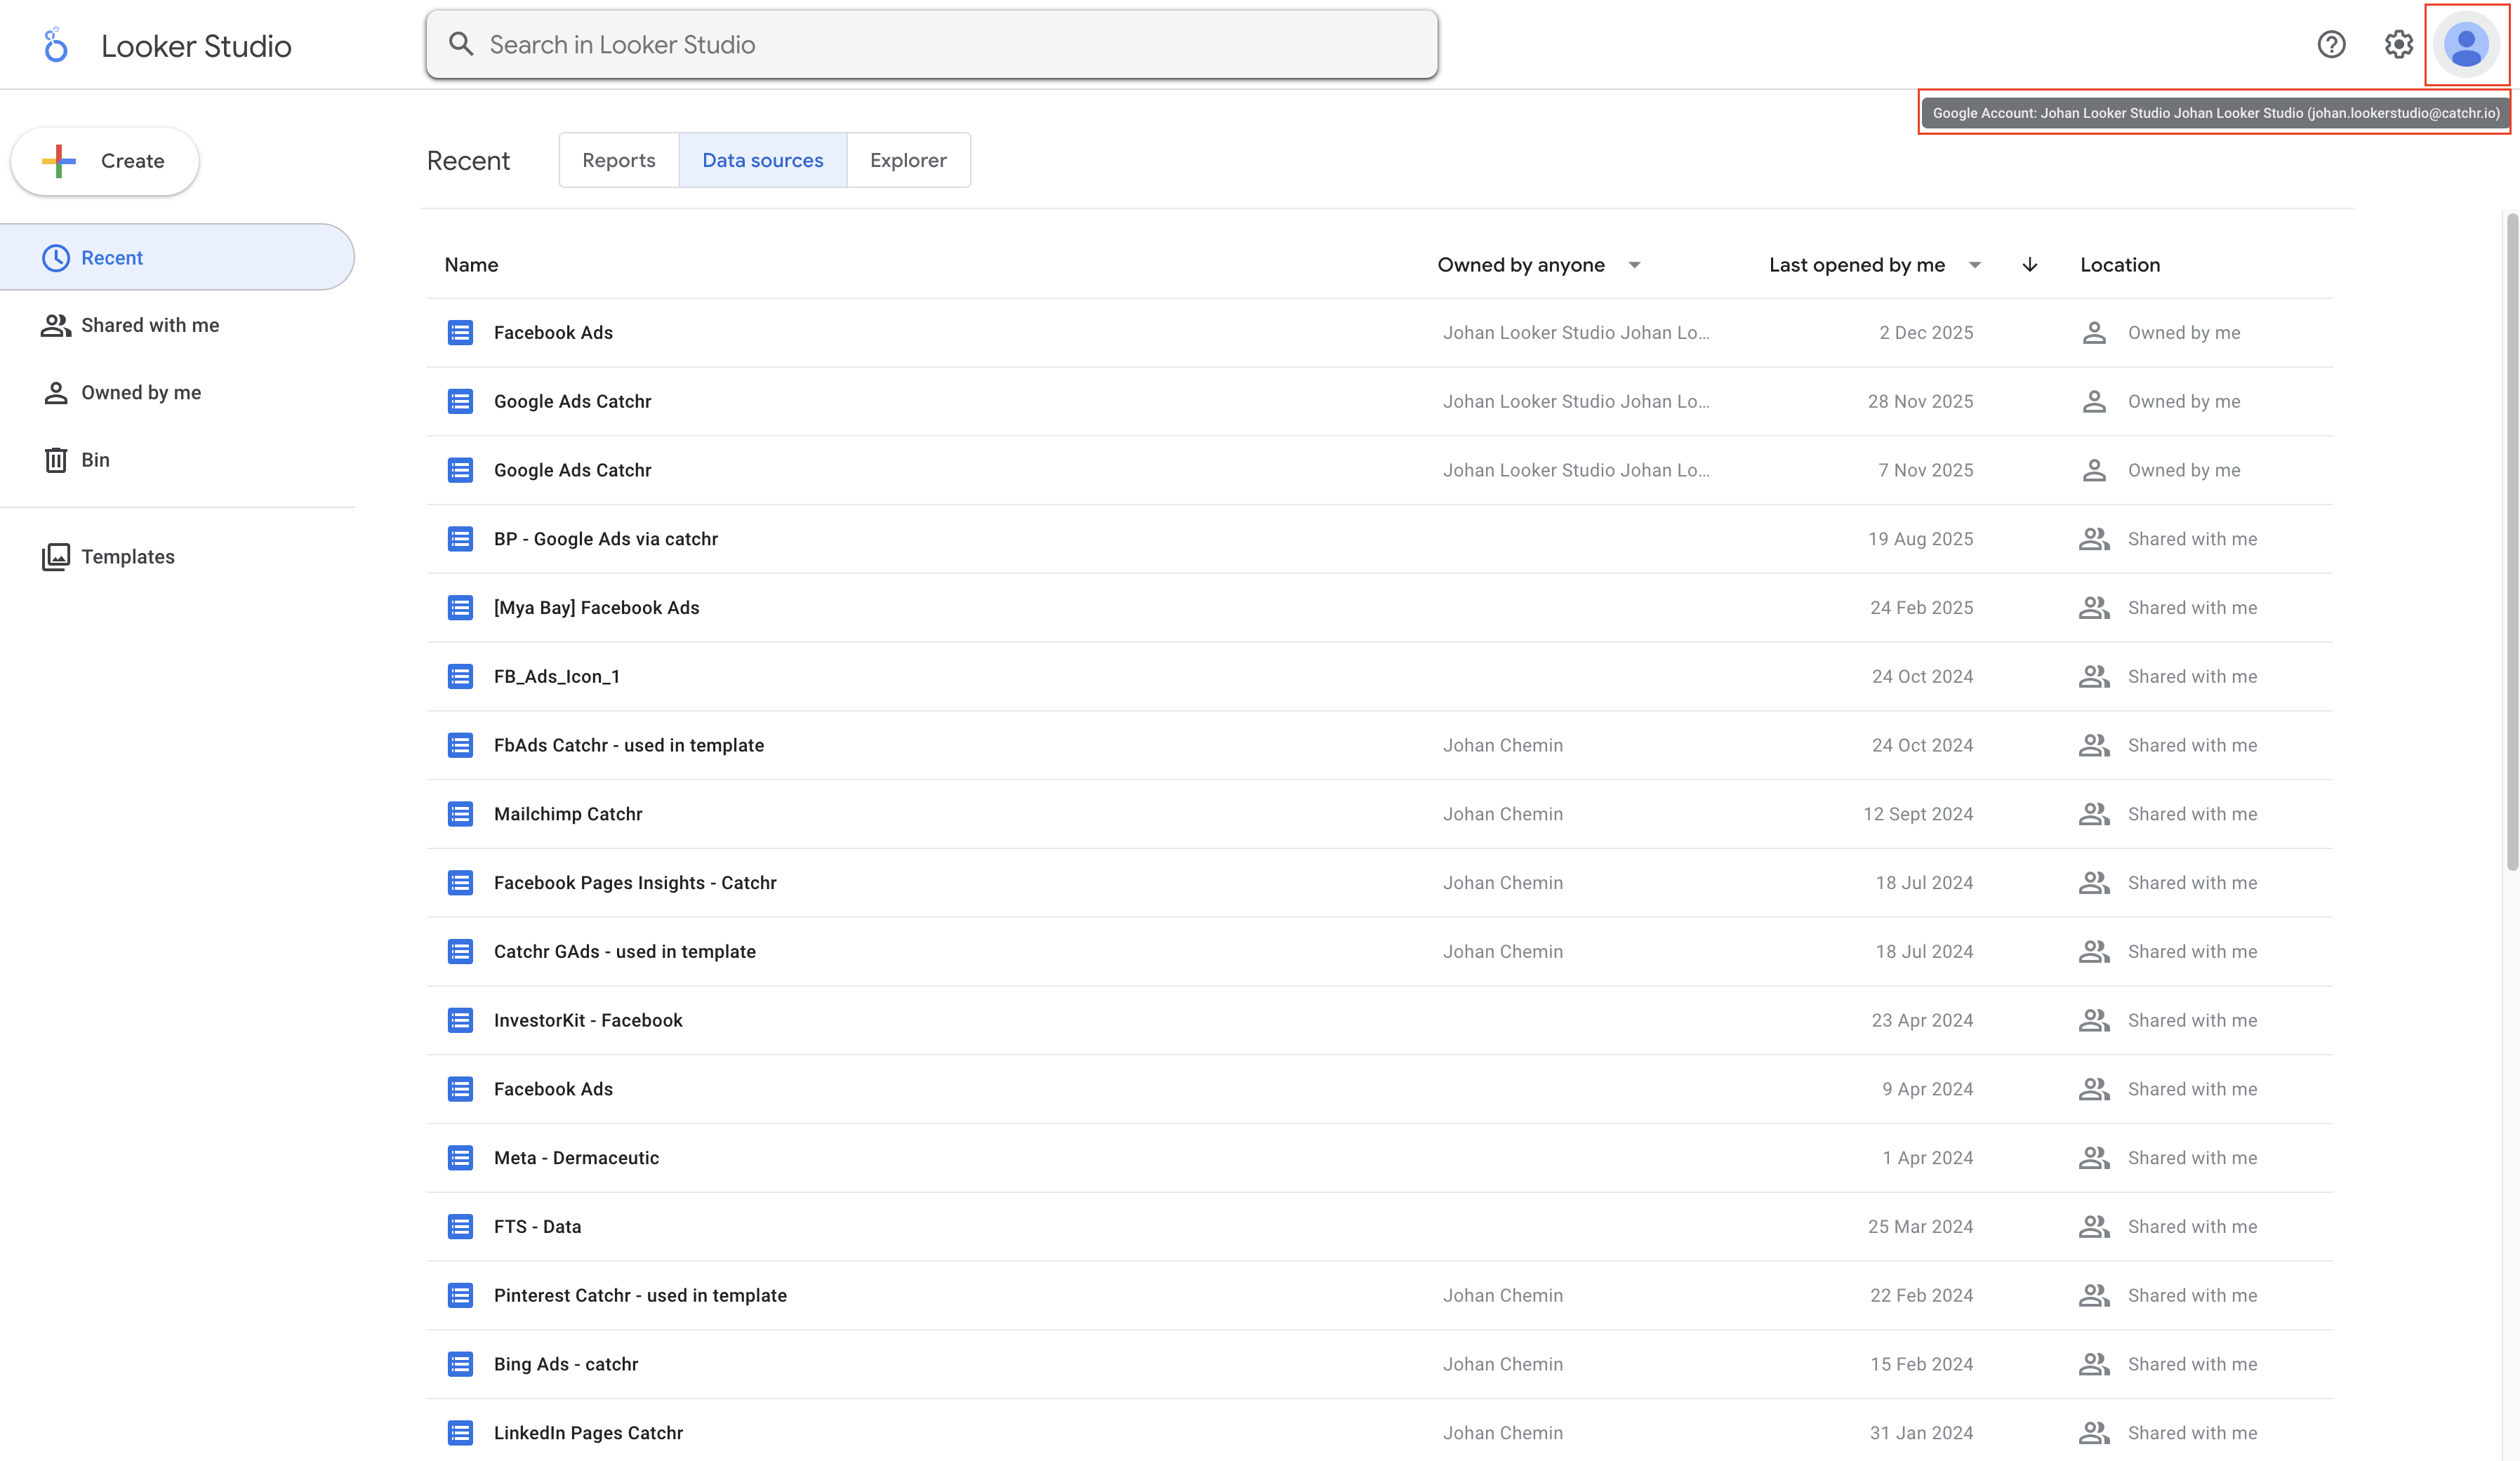This screenshot has width=2520, height=1461.
Task: Click the Looker Studio logo icon
Action: 56,45
